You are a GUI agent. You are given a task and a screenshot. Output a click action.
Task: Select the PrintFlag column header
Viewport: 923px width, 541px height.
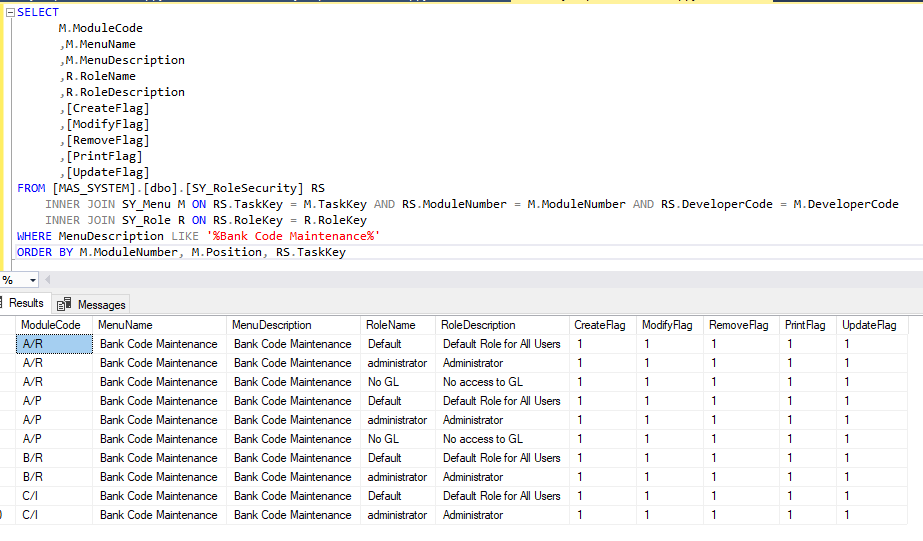[x=808, y=325]
